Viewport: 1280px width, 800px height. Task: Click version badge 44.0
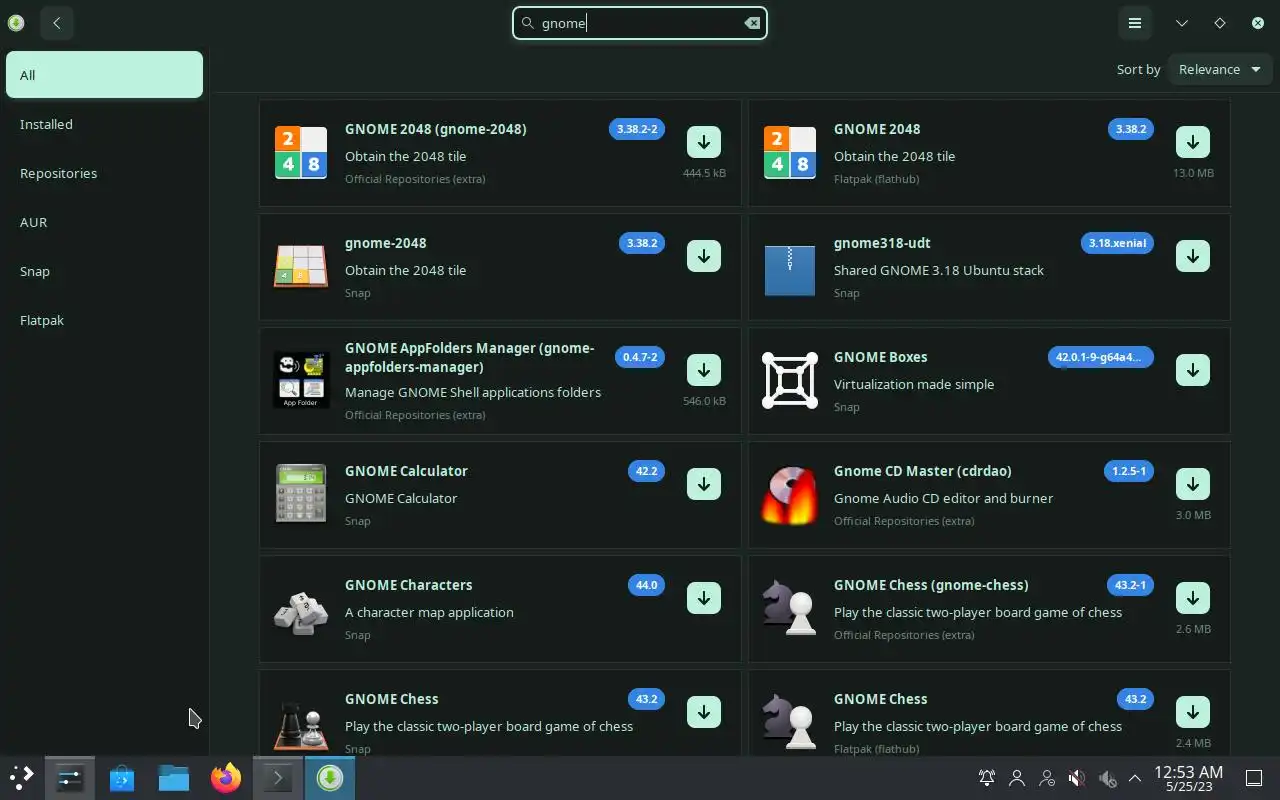tap(647, 585)
